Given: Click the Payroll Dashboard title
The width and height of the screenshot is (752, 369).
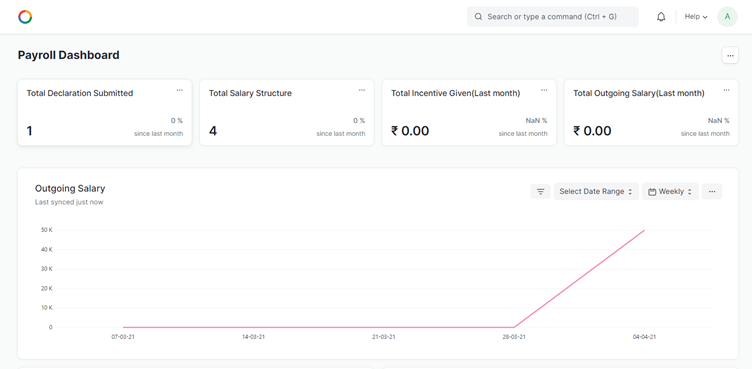Looking at the screenshot, I should pos(69,55).
